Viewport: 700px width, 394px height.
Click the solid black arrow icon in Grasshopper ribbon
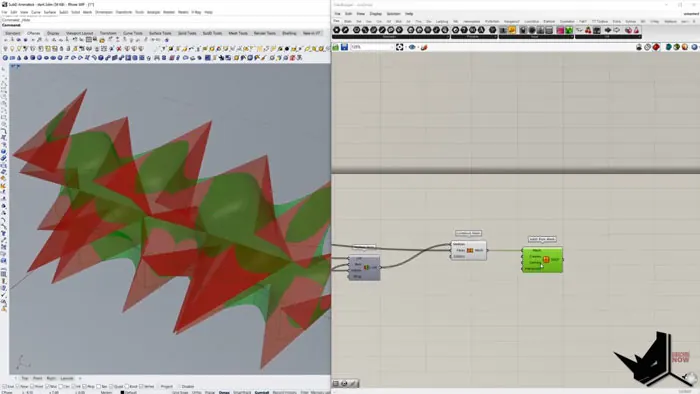608,30
